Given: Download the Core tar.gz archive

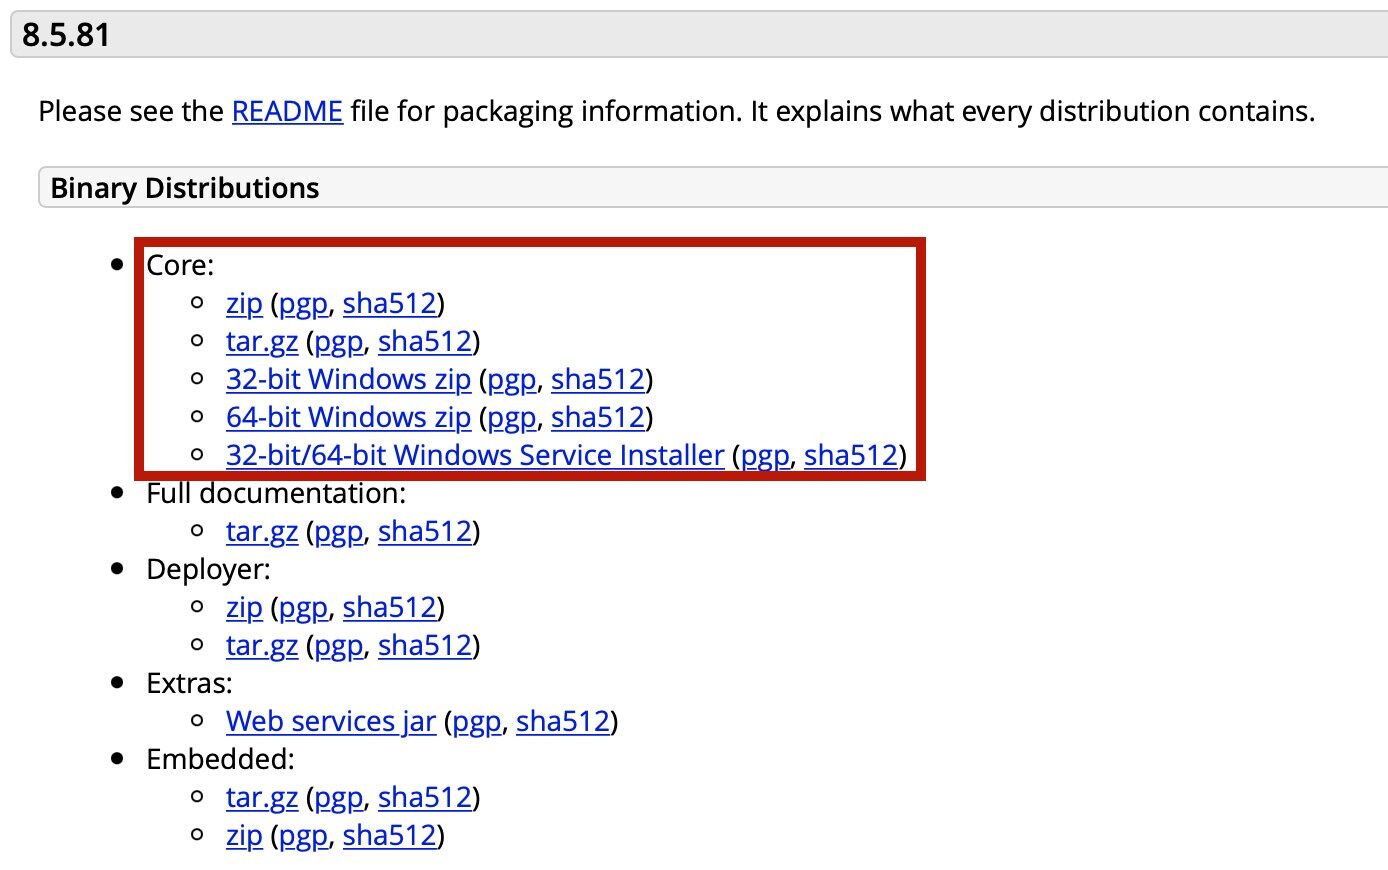Looking at the screenshot, I should tap(262, 341).
